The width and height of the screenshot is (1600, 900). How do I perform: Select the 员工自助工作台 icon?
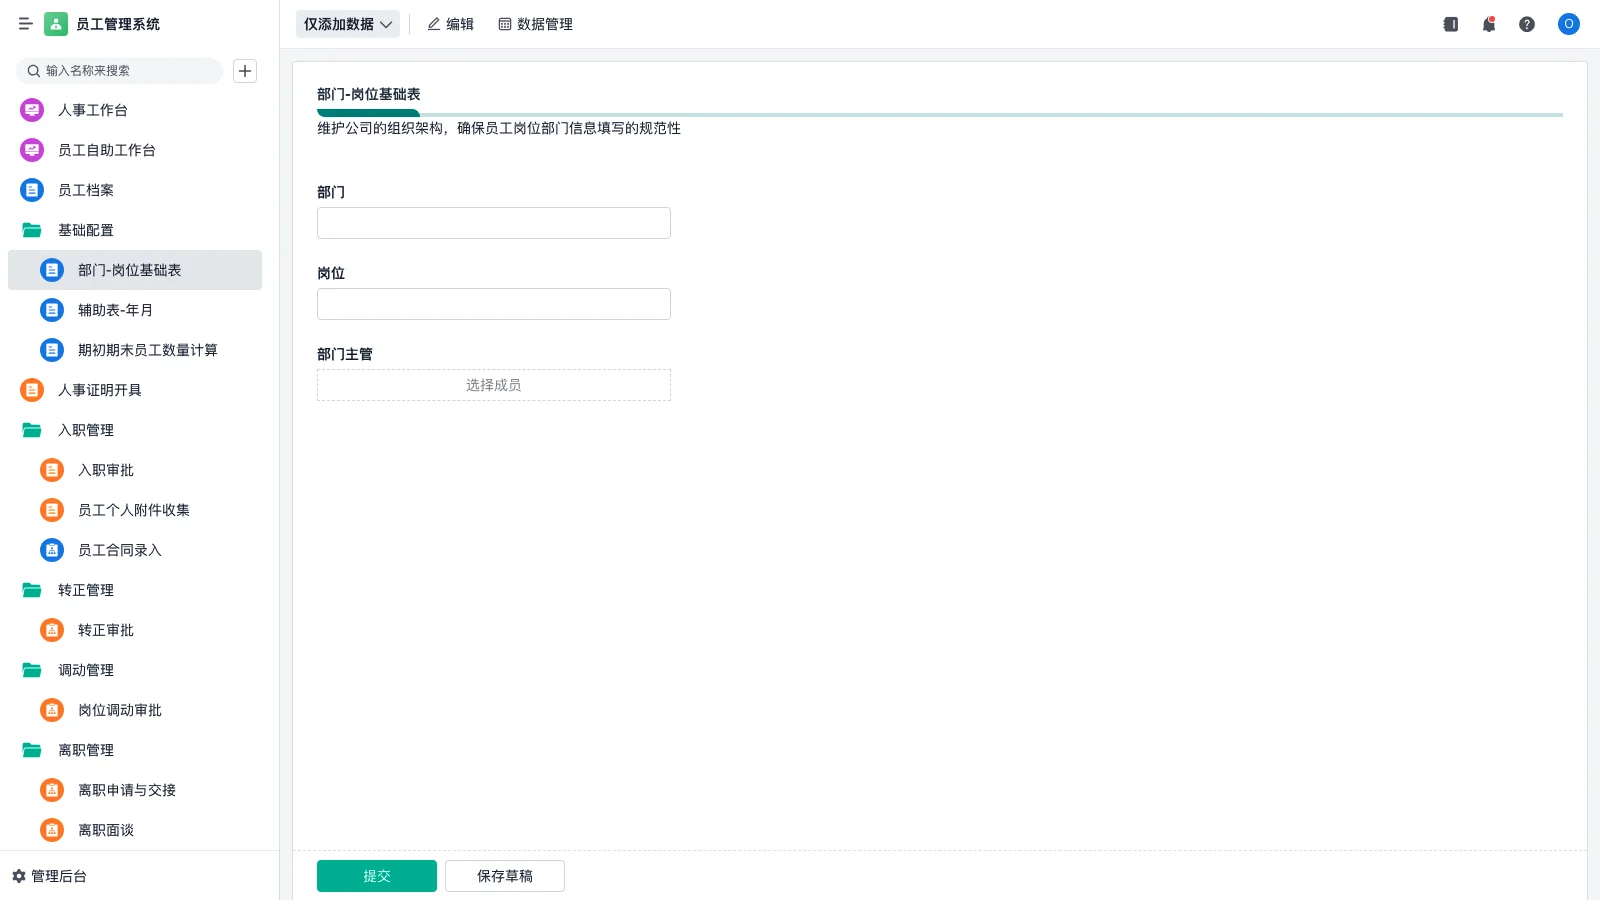click(x=31, y=150)
